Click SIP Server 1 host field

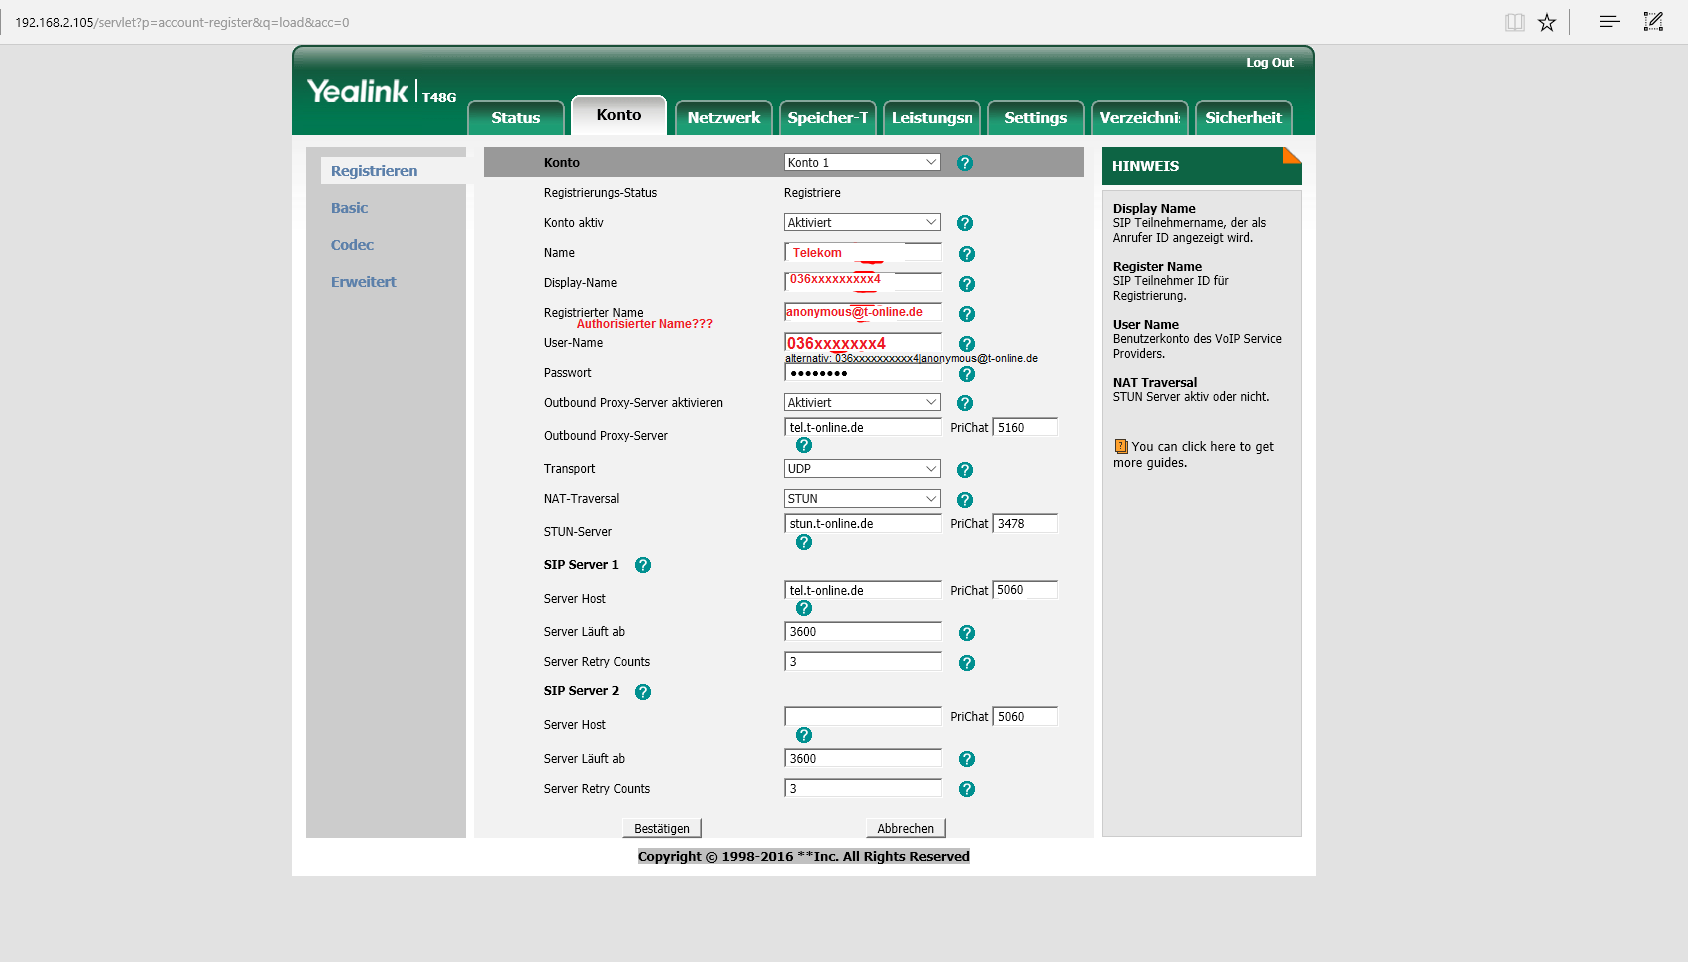(x=863, y=590)
